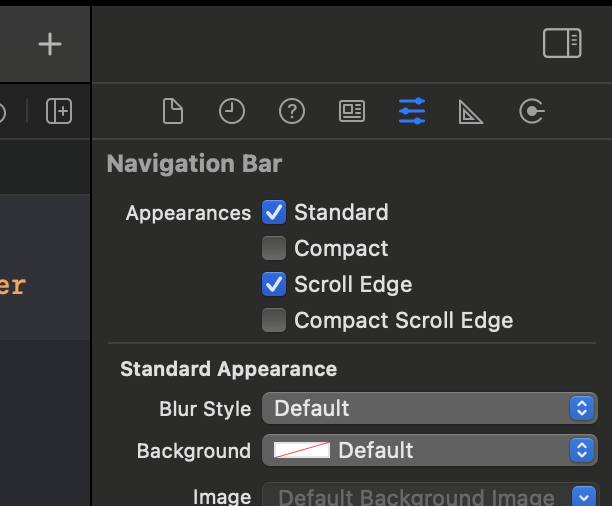Disable the Scroll Edge checkbox
The width and height of the screenshot is (612, 506).
[x=274, y=284]
